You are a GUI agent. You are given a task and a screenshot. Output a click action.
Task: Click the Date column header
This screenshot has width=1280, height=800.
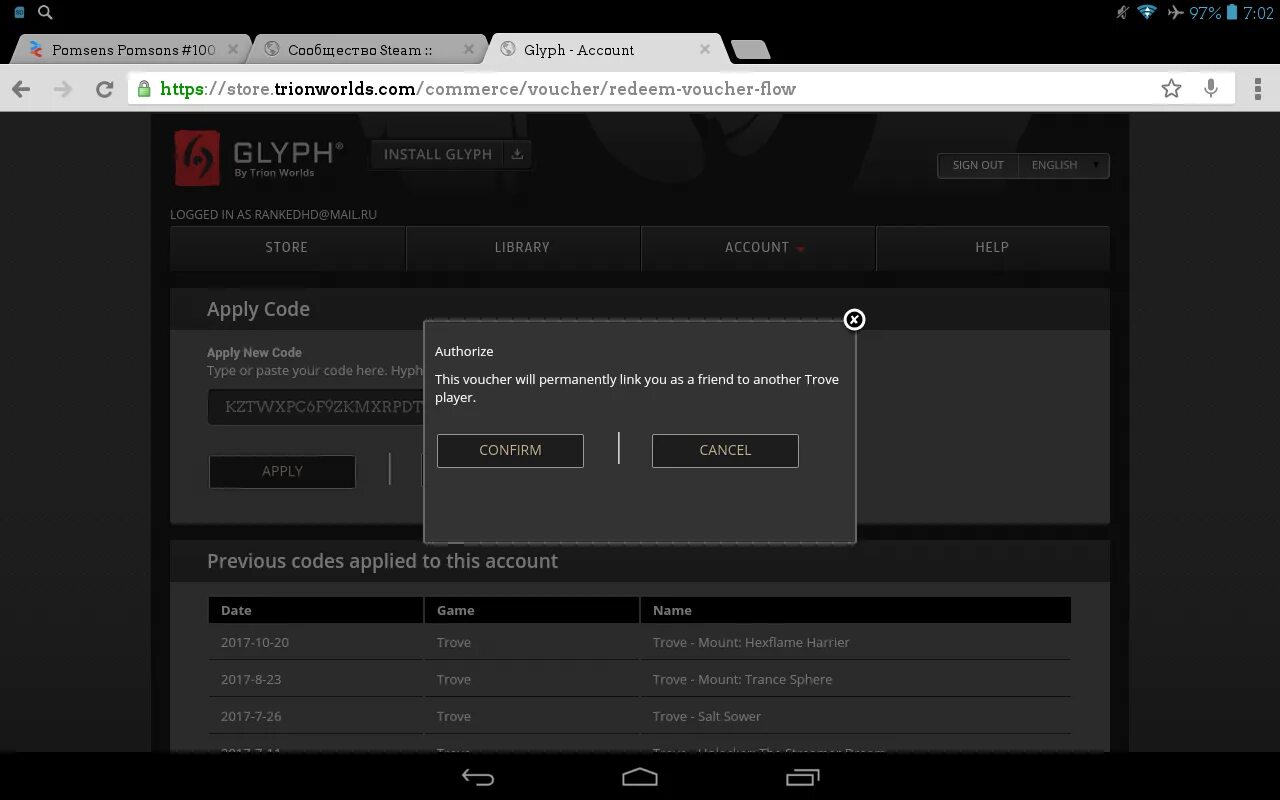coord(316,610)
